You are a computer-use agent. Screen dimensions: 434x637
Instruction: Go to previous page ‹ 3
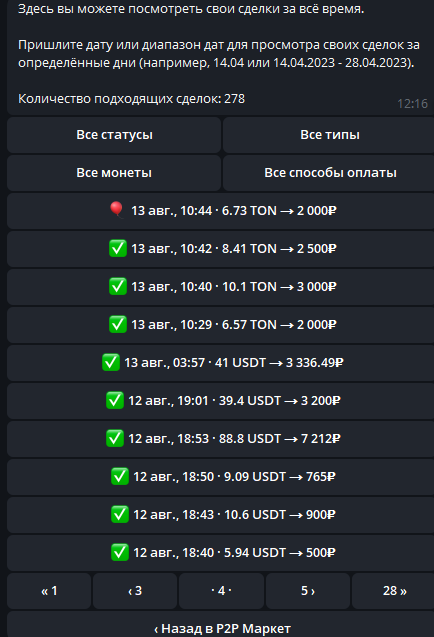click(x=135, y=591)
